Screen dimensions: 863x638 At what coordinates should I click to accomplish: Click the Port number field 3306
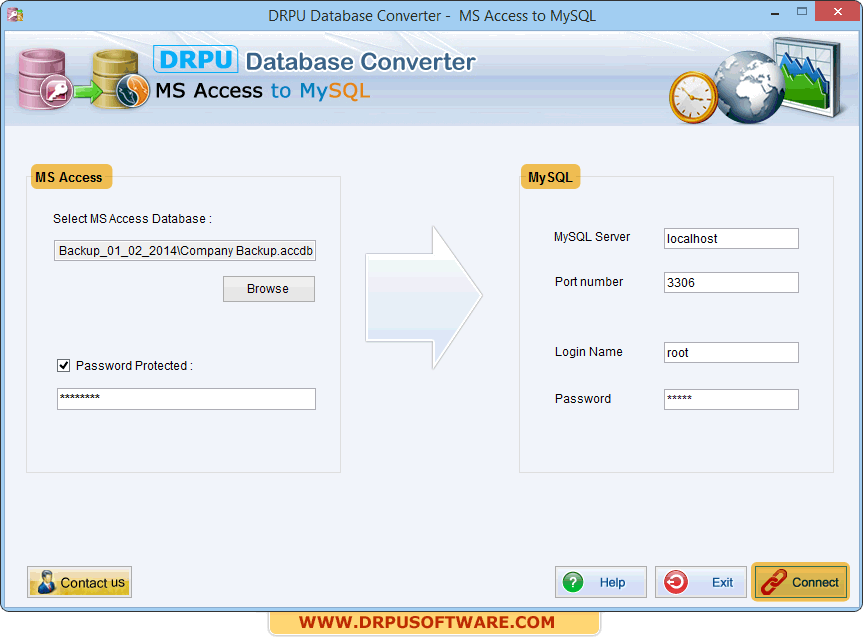point(731,282)
